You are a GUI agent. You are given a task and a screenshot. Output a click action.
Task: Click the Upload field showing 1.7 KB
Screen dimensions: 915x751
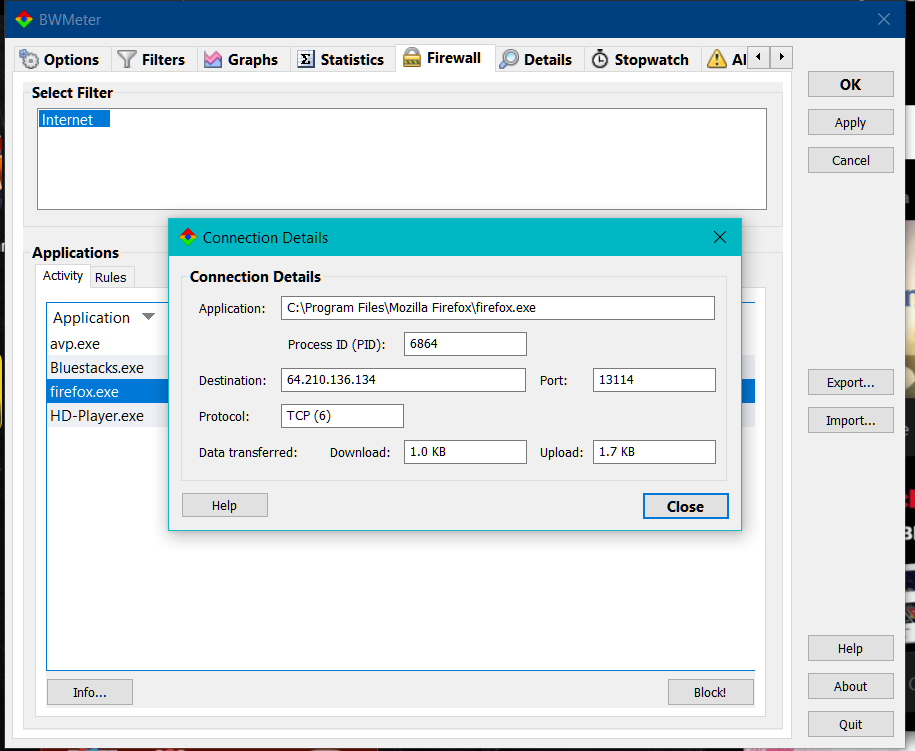click(x=654, y=452)
